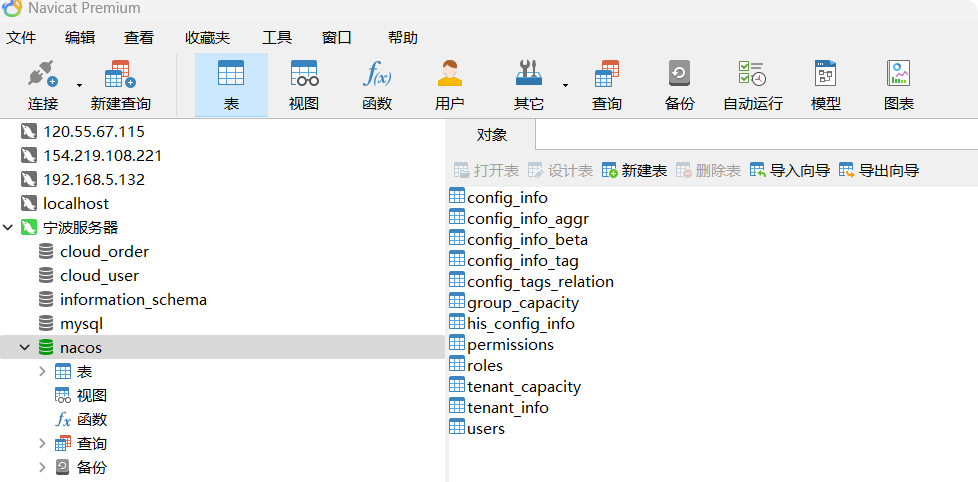The height and width of the screenshot is (482, 978).
Task: Select the group_capacity table
Action: (523, 302)
